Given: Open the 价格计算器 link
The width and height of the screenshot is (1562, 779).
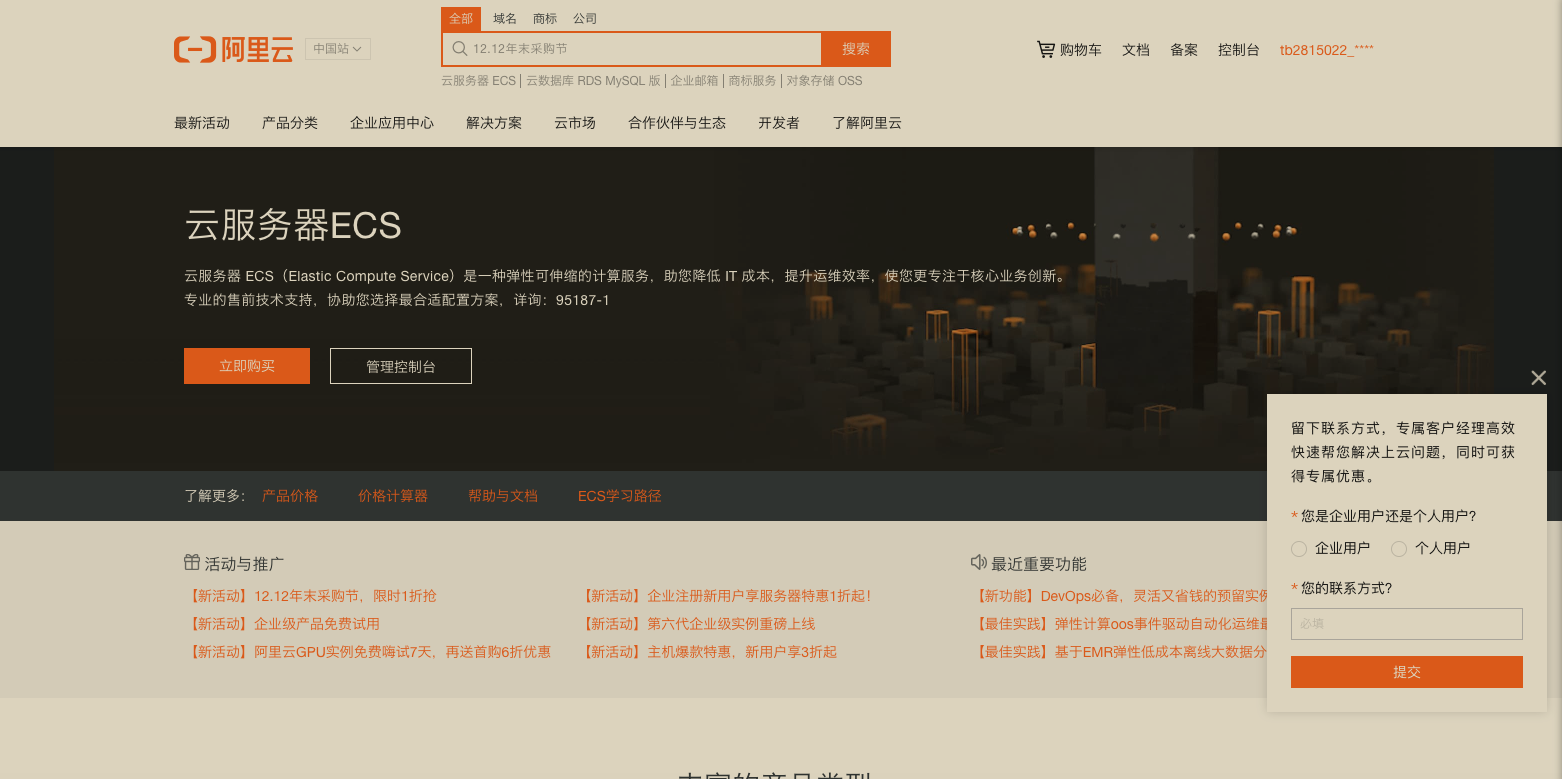Looking at the screenshot, I should (x=393, y=496).
